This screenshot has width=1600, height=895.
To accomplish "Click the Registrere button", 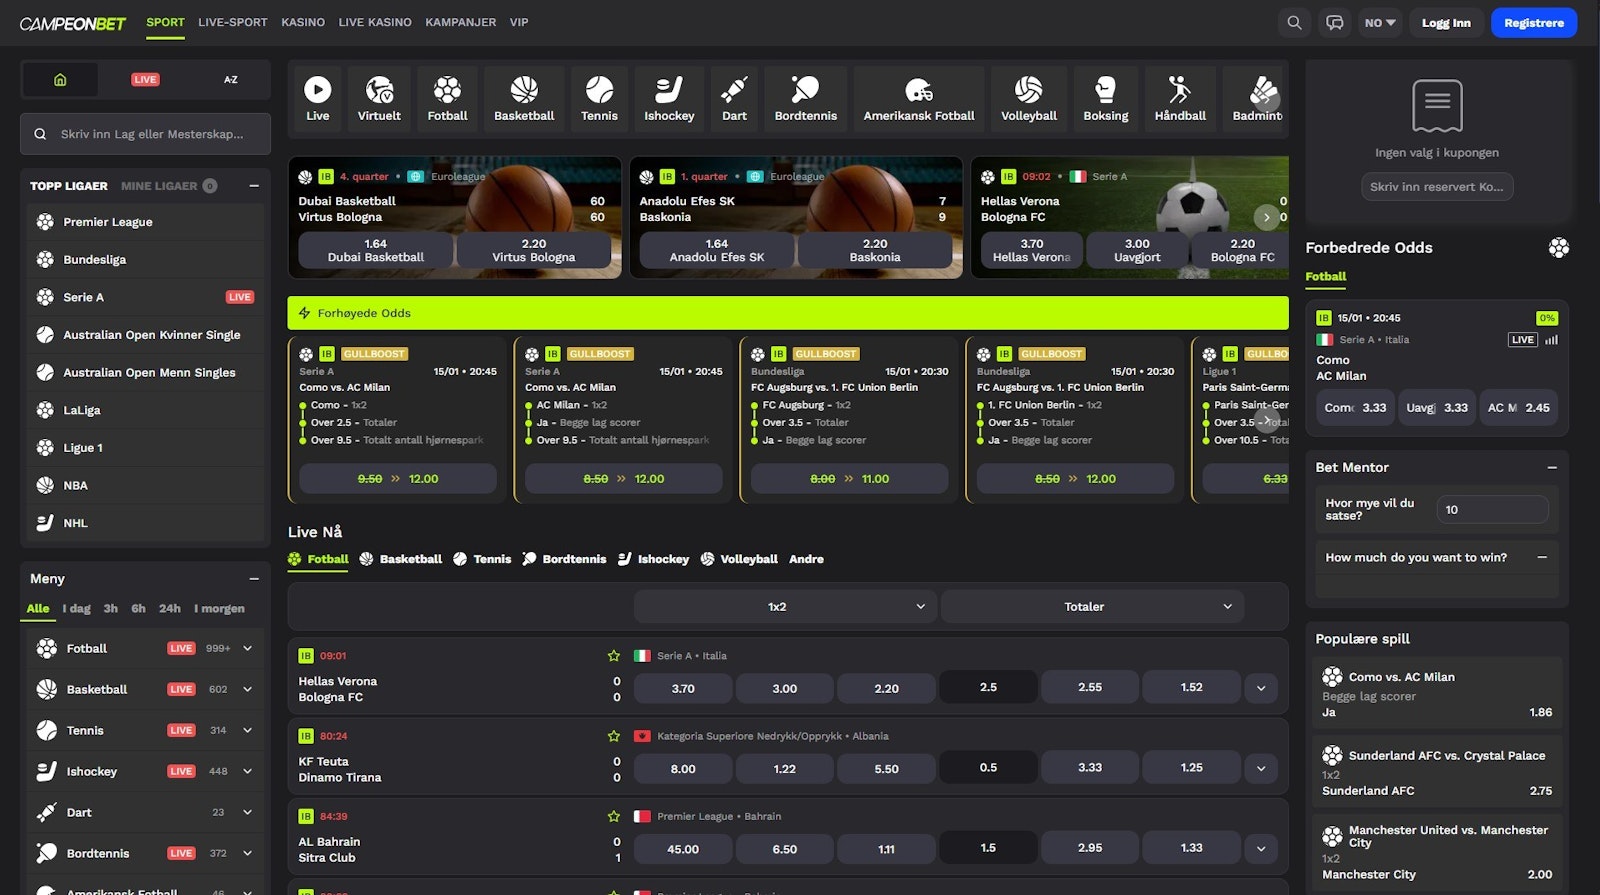I will point(1533,22).
